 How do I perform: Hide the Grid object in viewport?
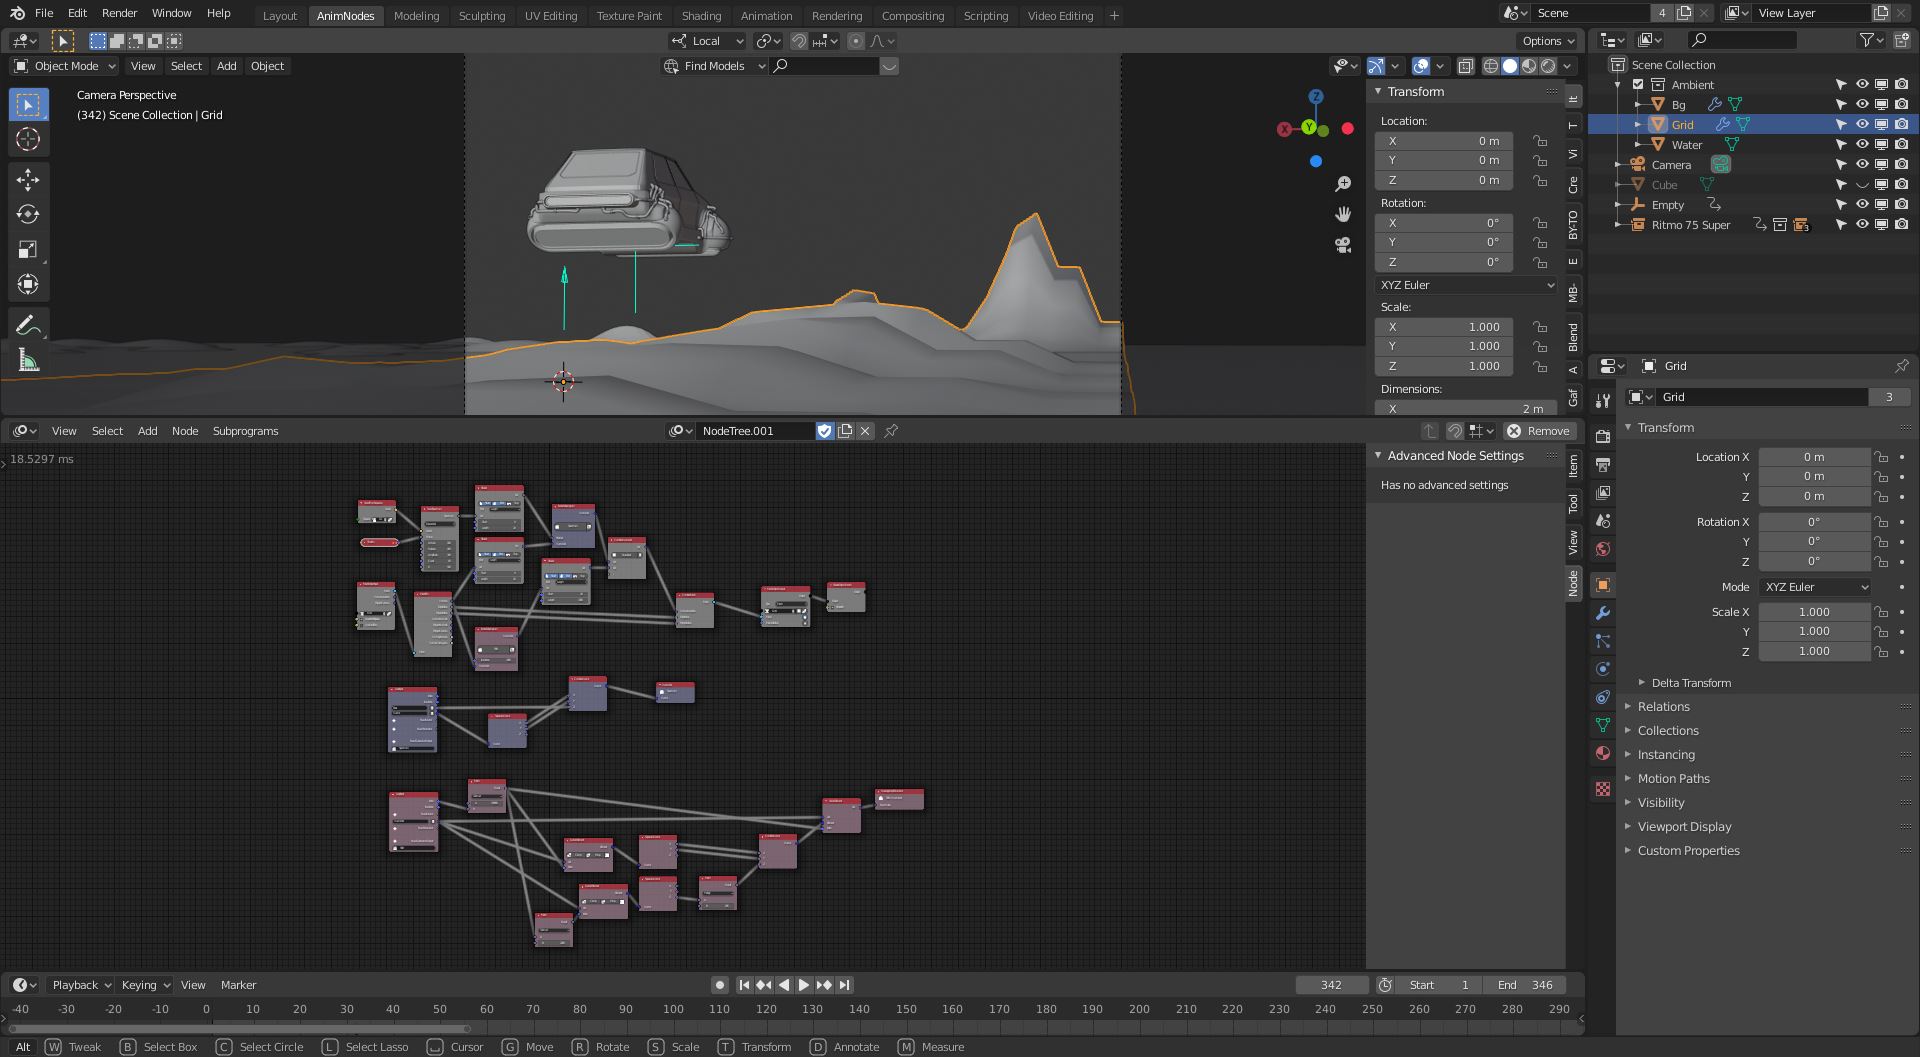pos(1862,125)
